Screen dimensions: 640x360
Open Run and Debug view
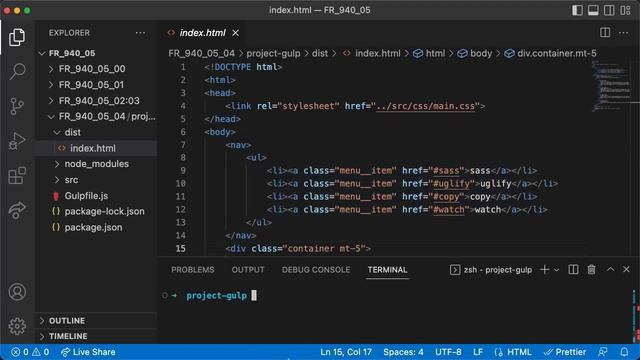(17, 141)
